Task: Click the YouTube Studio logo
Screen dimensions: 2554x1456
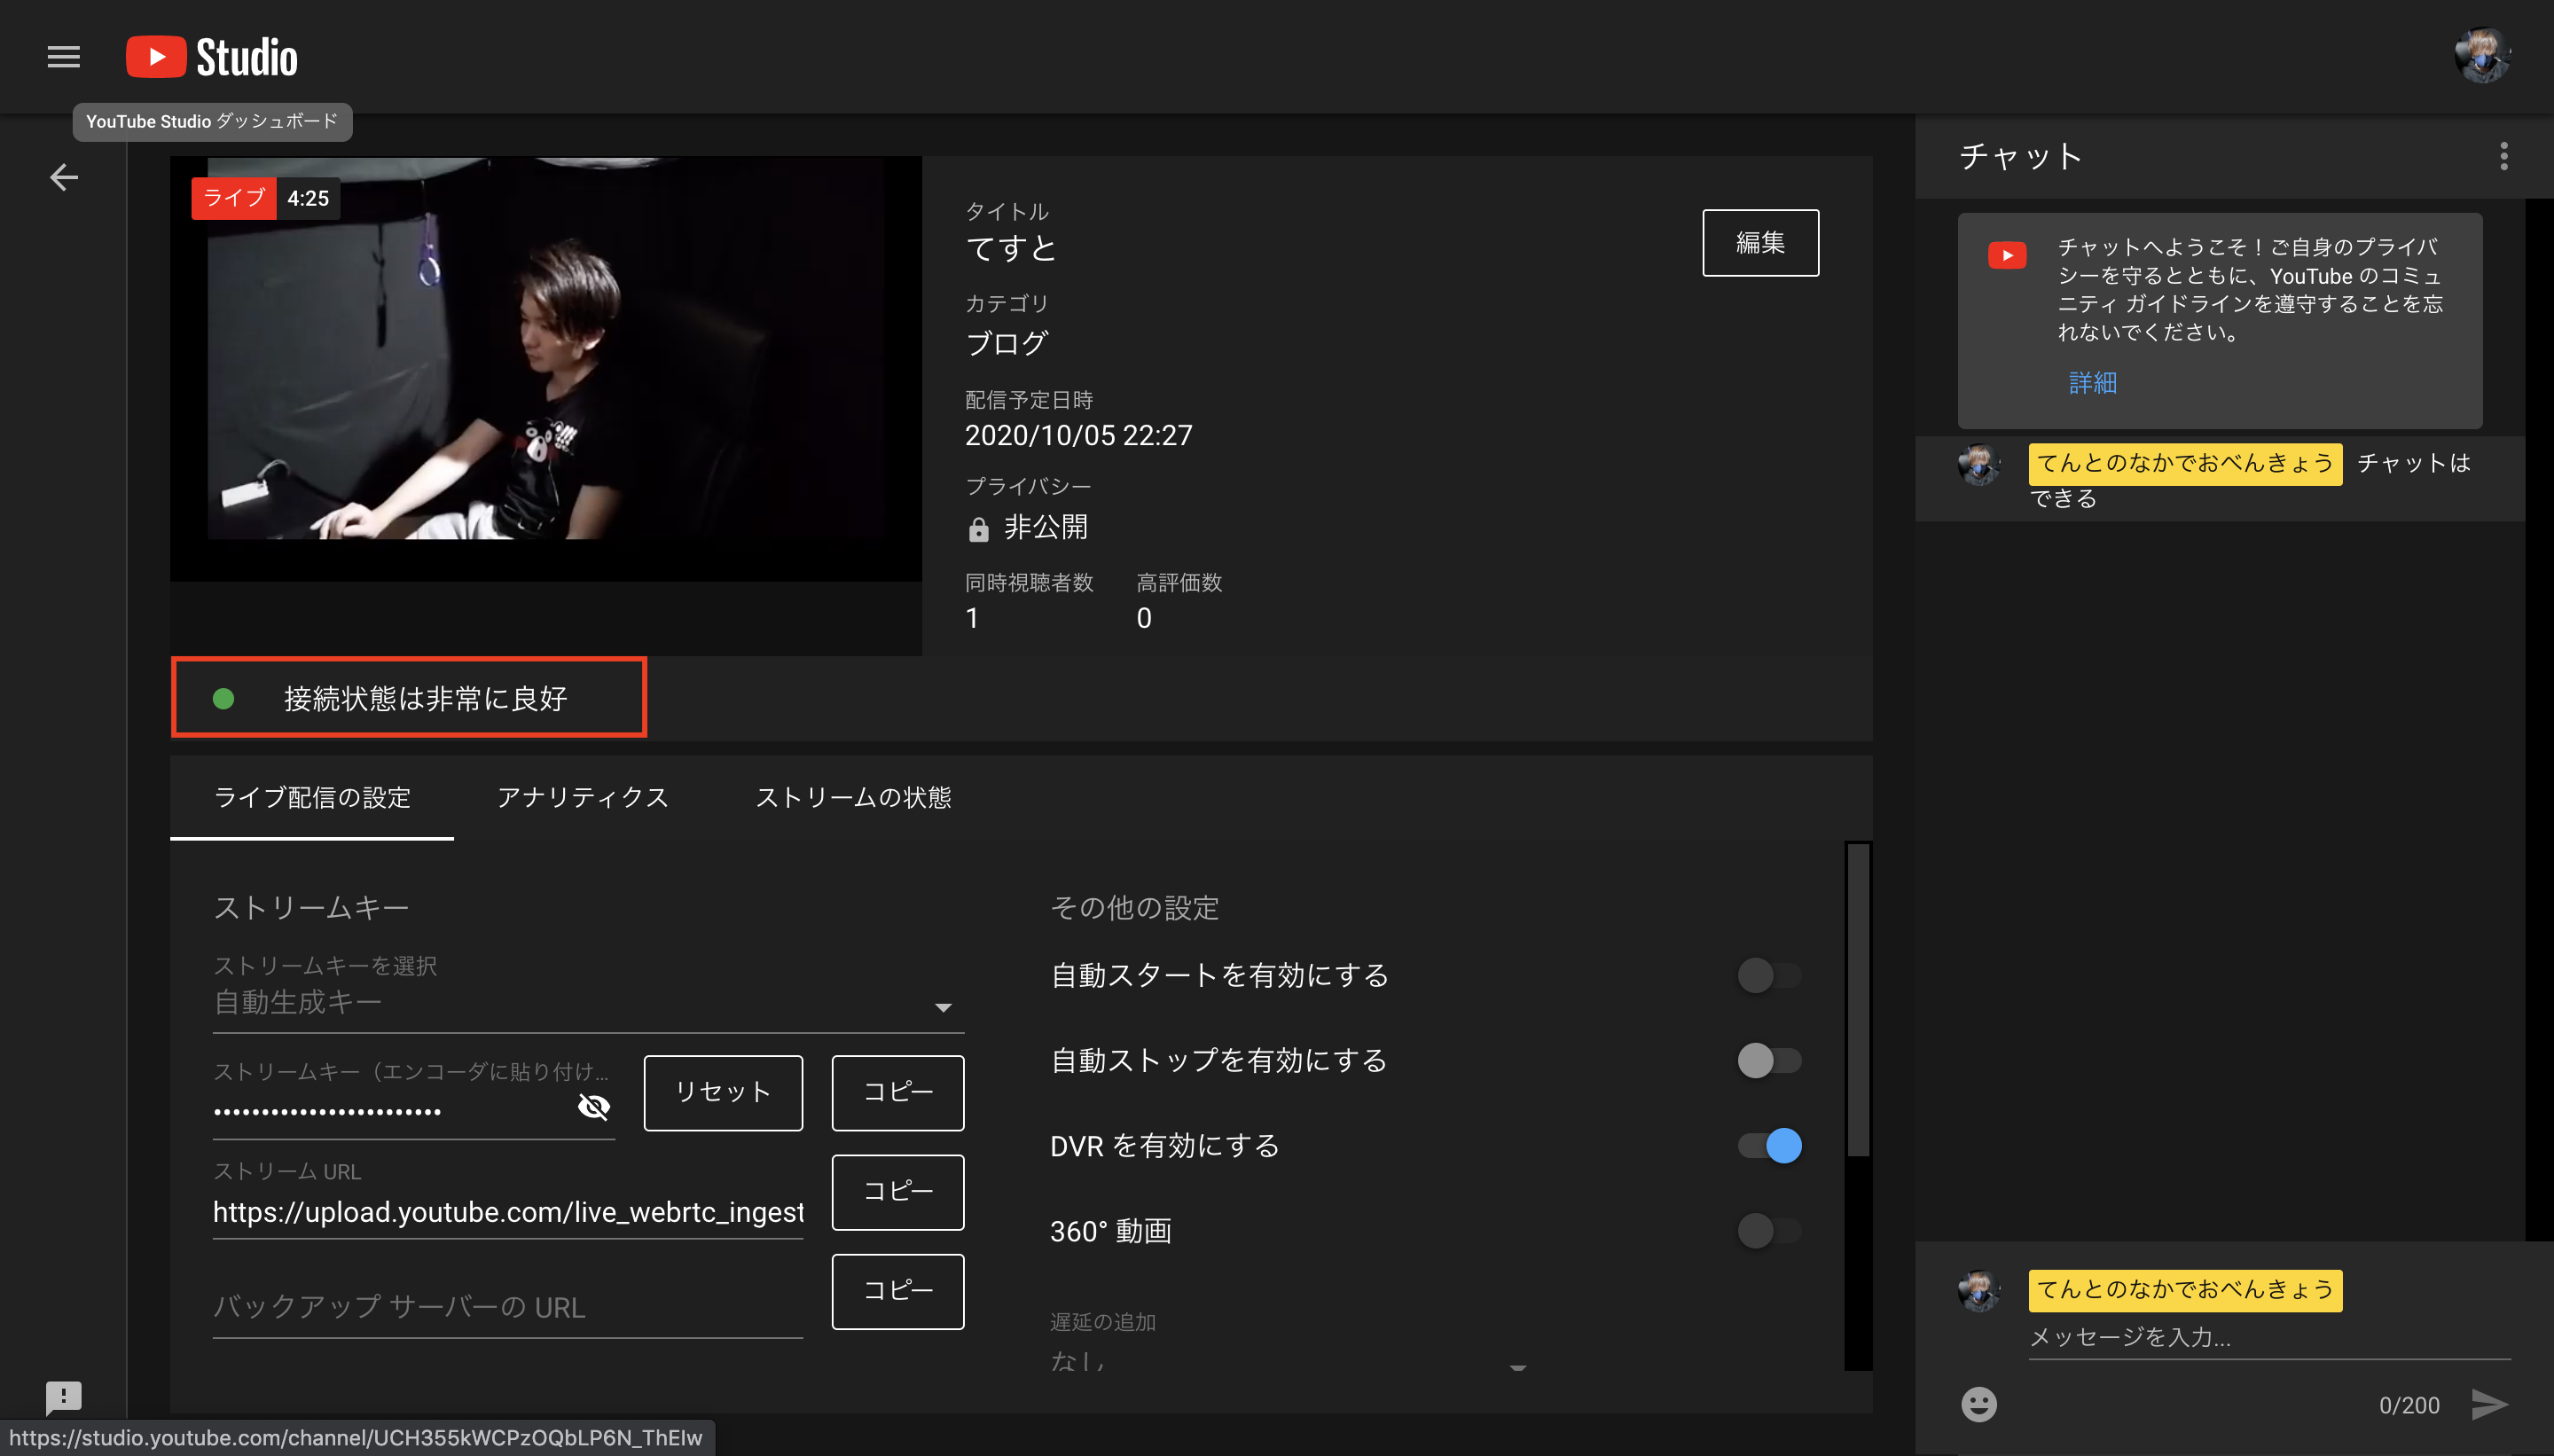Action: (x=211, y=57)
